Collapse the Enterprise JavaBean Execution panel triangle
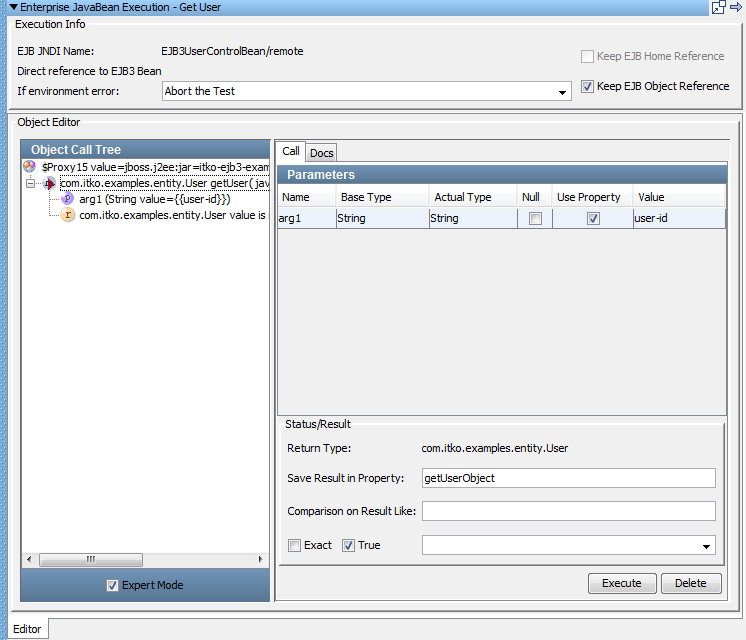The height and width of the screenshot is (640, 746). pos(13,7)
